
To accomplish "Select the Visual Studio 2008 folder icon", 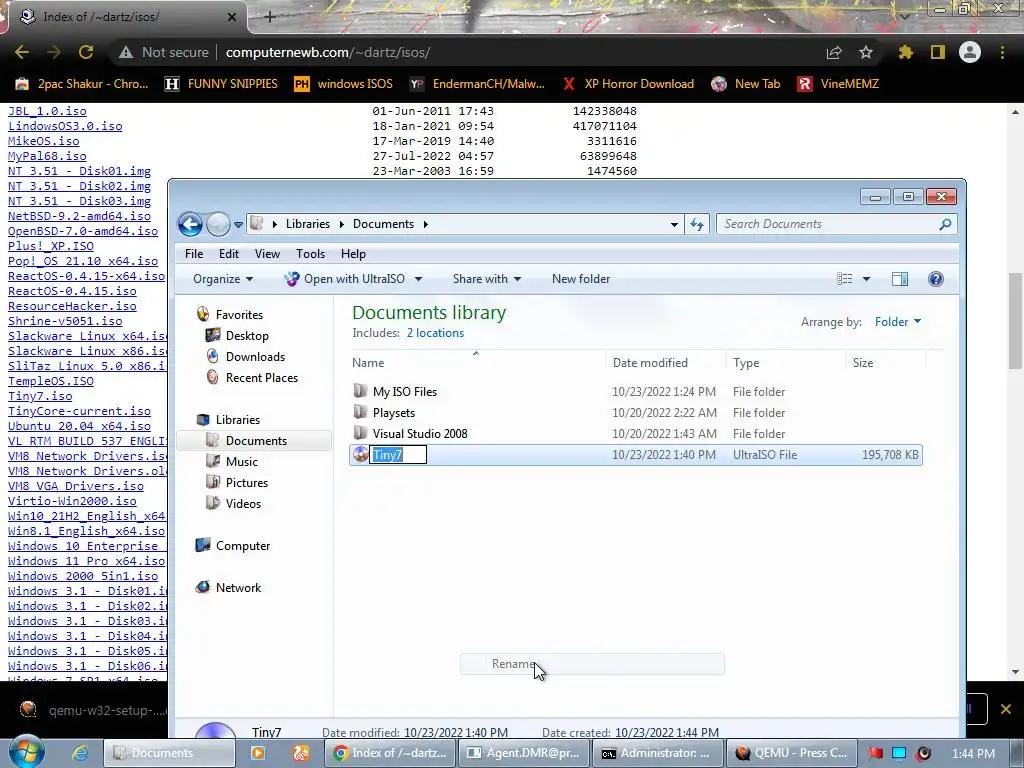I will (360, 433).
